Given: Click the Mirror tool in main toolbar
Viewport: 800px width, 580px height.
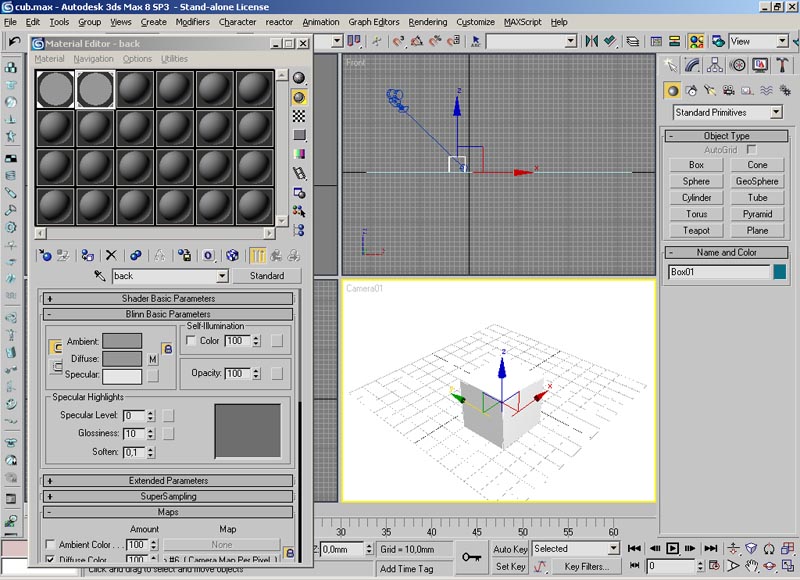Looking at the screenshot, I should tap(591, 41).
